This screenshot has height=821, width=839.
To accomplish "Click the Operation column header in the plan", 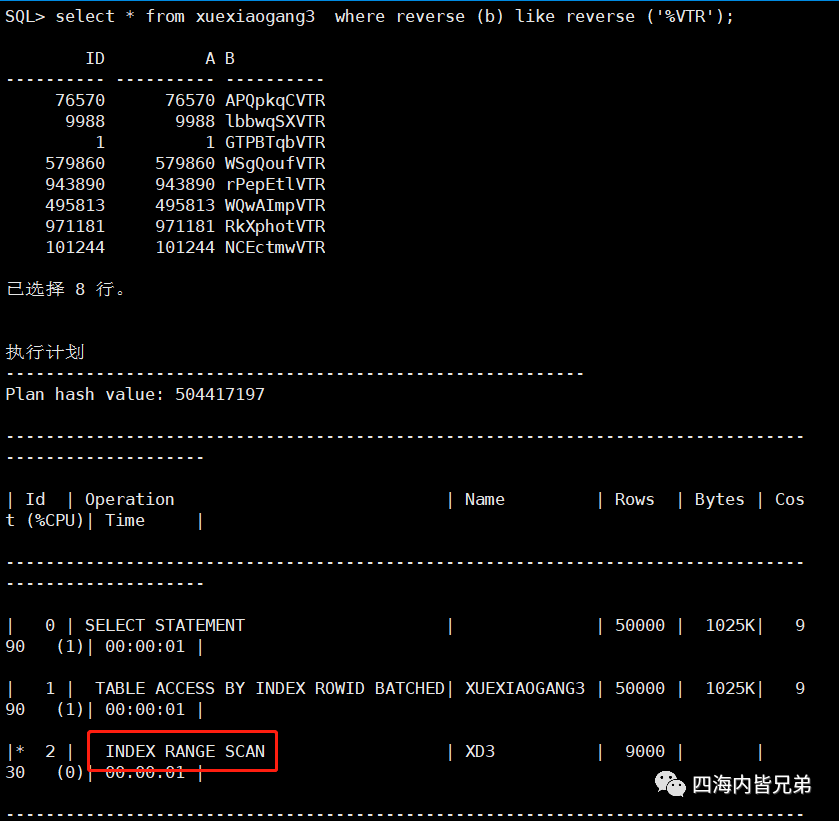I will 129,499.
